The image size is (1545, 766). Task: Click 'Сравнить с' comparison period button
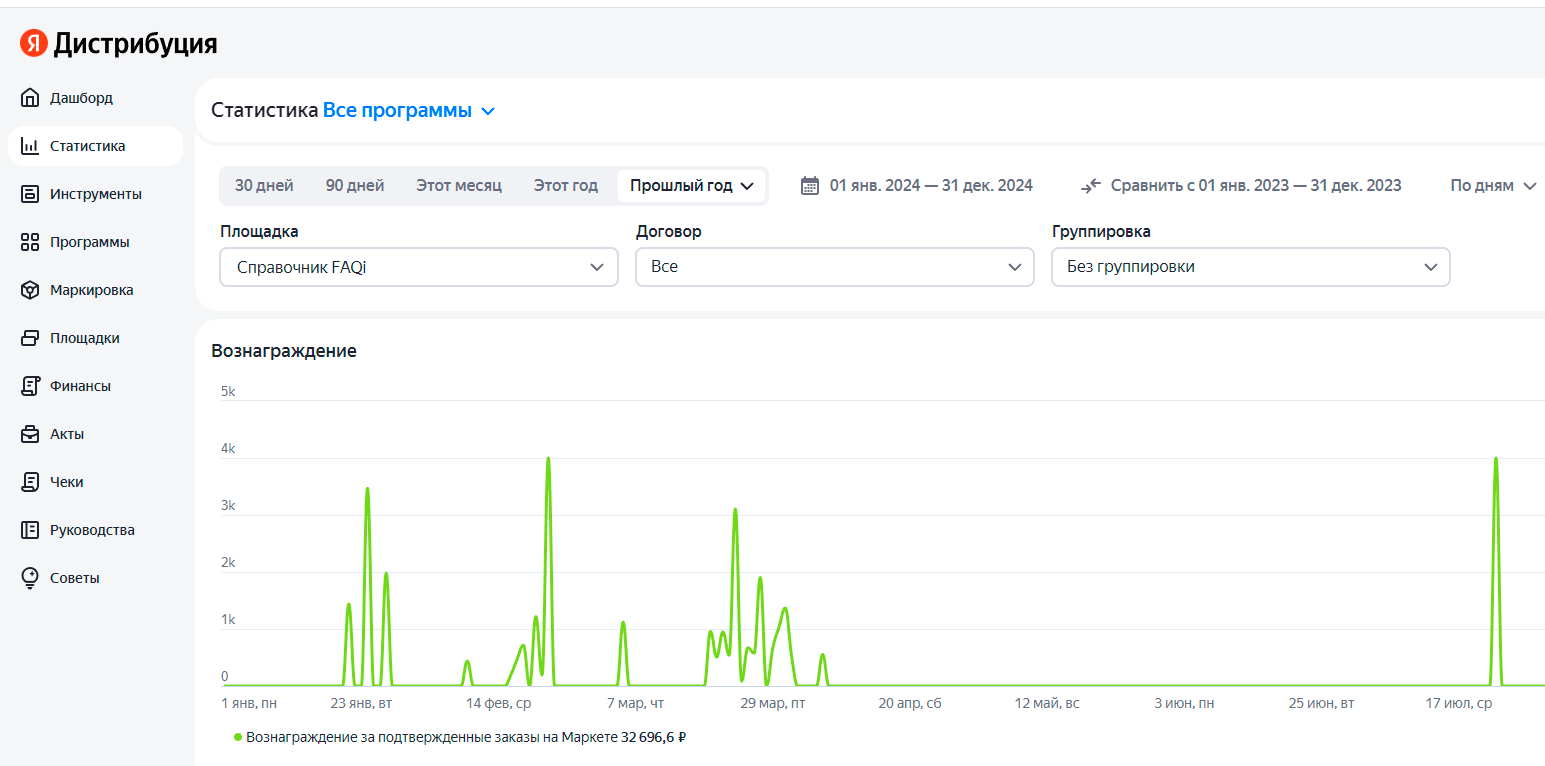(1241, 186)
